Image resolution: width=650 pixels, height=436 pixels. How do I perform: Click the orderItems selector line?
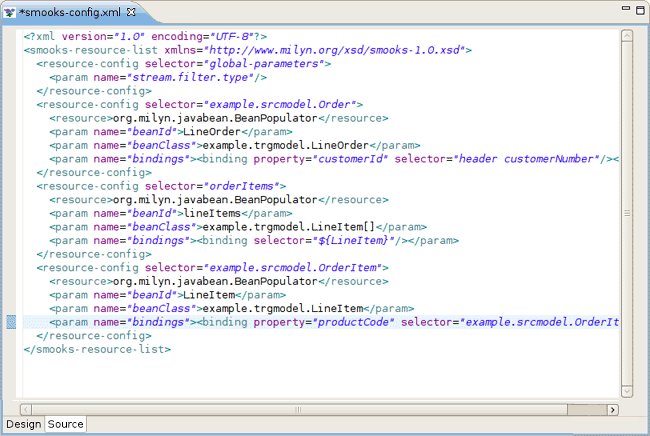161,186
